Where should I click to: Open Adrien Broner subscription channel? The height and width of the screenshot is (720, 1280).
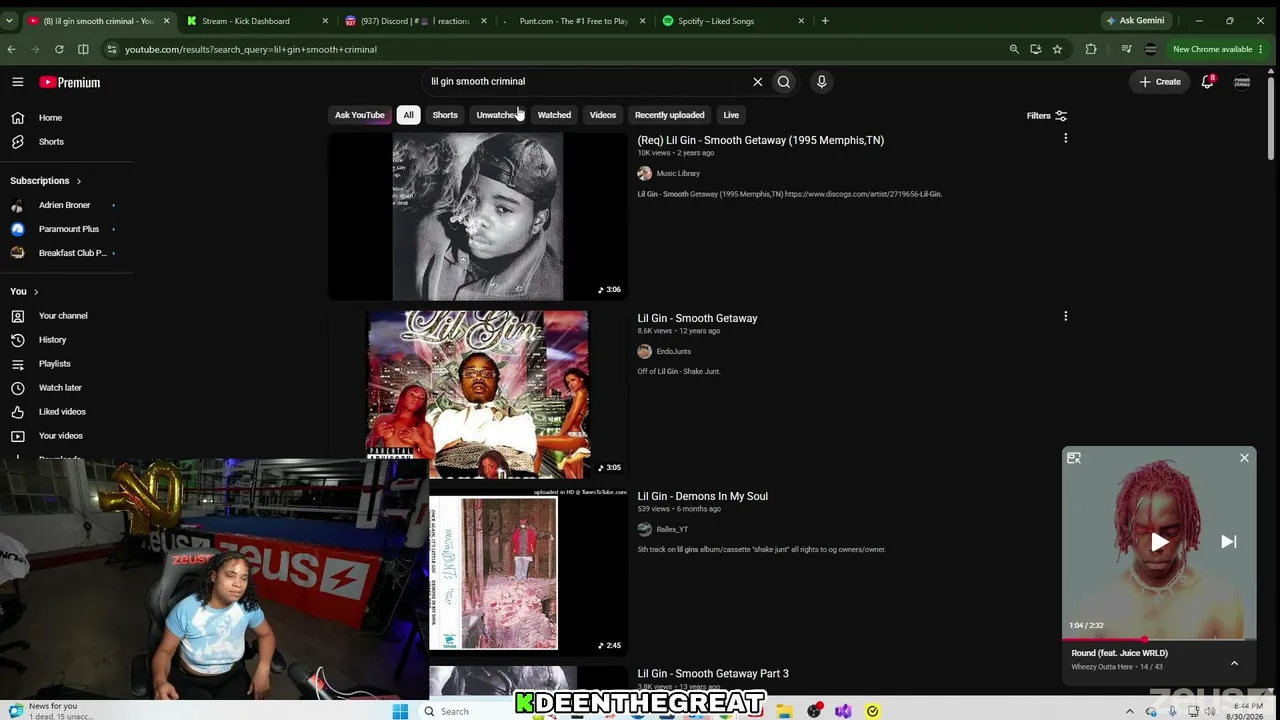pos(64,205)
